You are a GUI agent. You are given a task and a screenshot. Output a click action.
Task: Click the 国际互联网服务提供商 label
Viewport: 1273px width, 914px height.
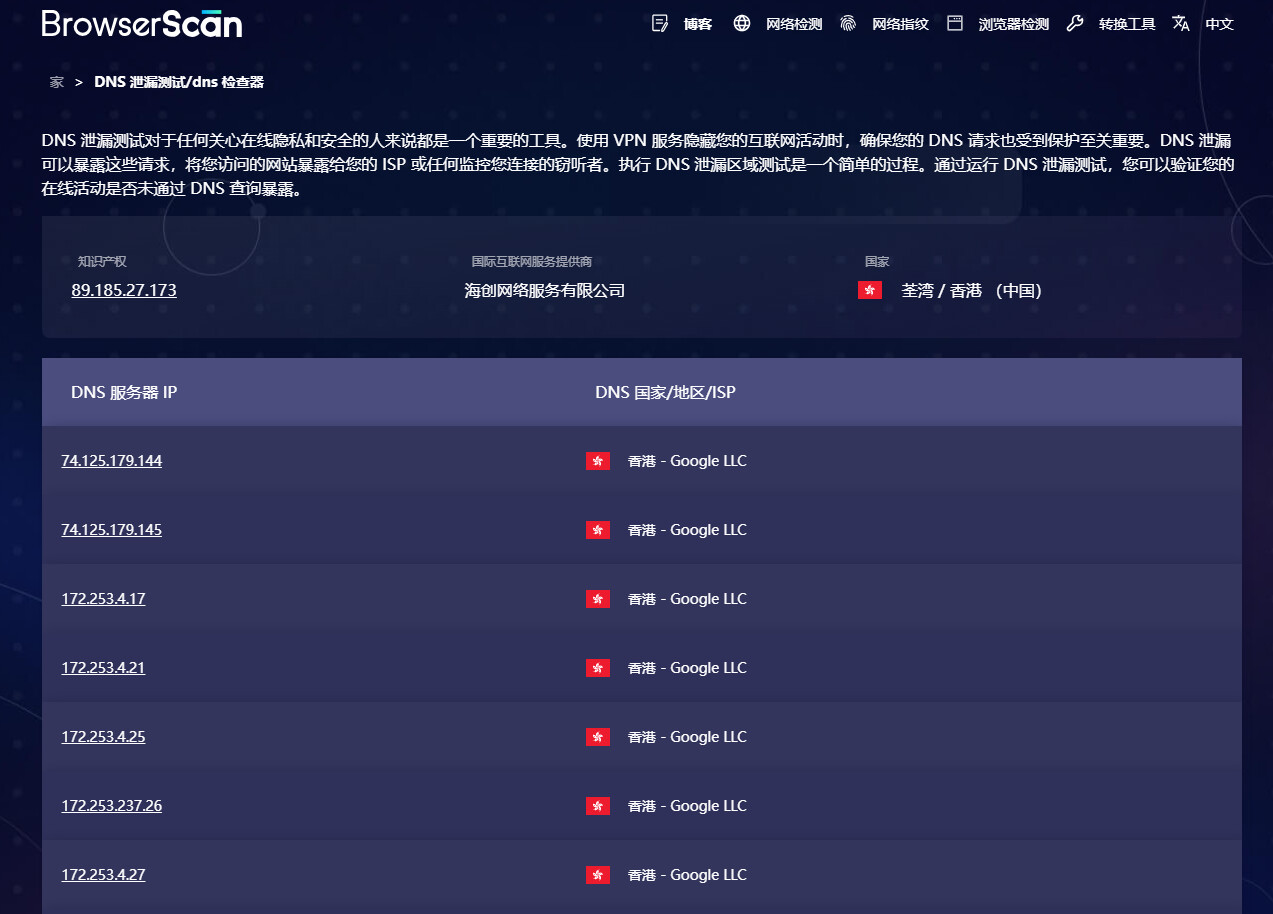pos(532,262)
